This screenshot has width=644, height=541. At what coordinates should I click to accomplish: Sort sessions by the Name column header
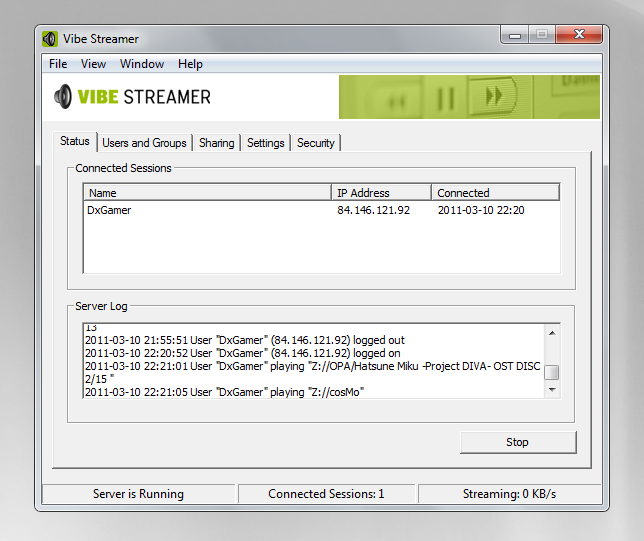click(207, 193)
